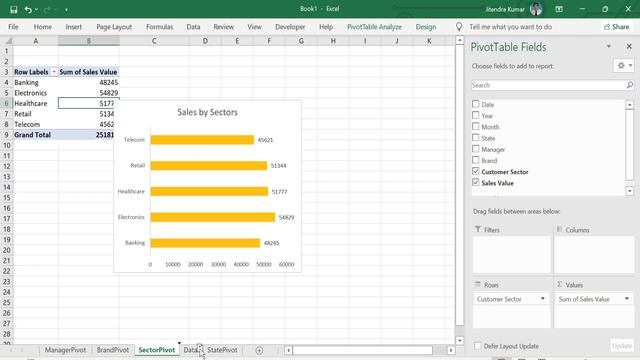Uncheck the Sales Value checkbox
This screenshot has width=640, height=360.
[x=476, y=183]
